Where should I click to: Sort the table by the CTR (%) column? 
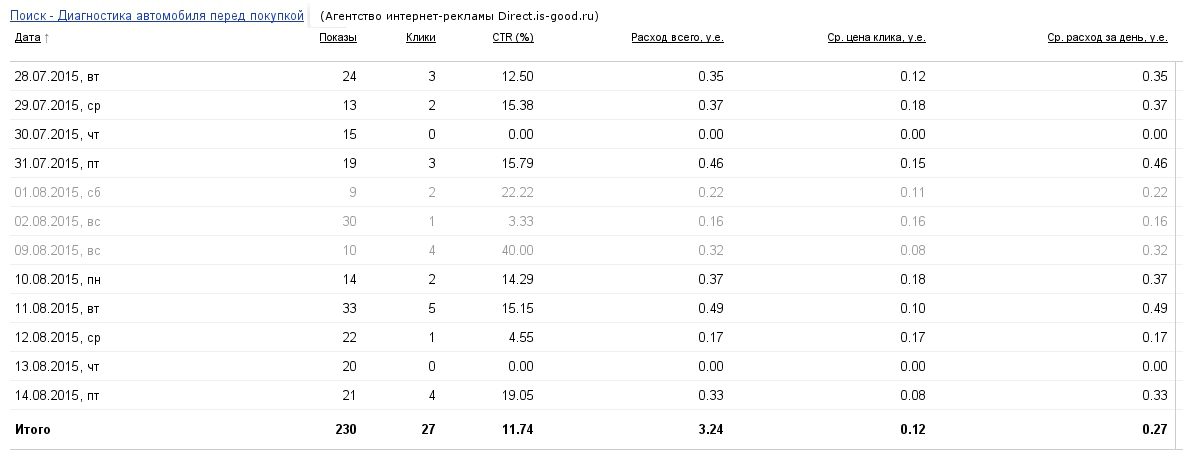coord(513,37)
